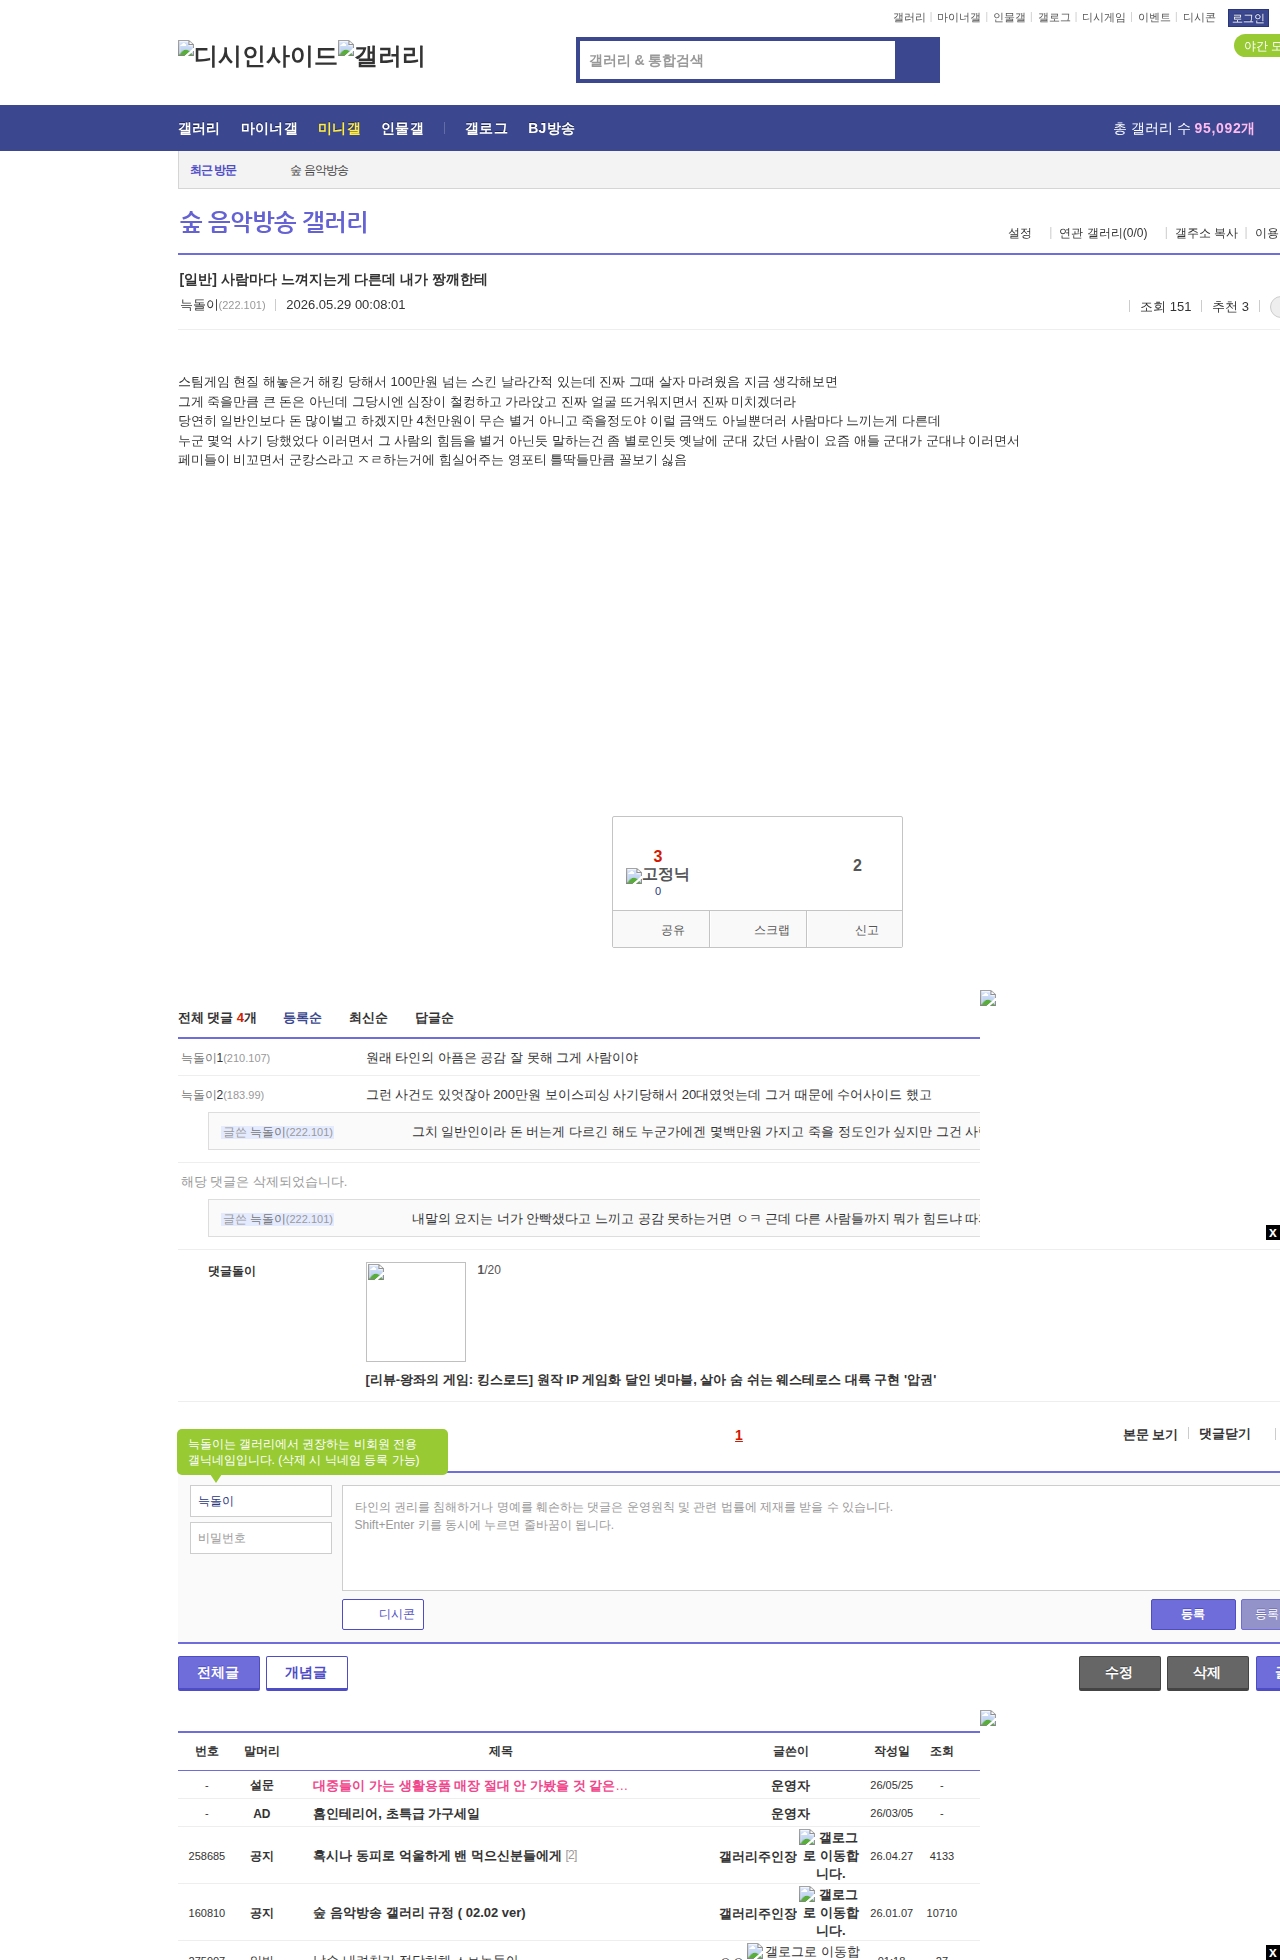Open 미니갤 in the blue navigation bar
The image size is (1280, 1960).
pos(339,128)
